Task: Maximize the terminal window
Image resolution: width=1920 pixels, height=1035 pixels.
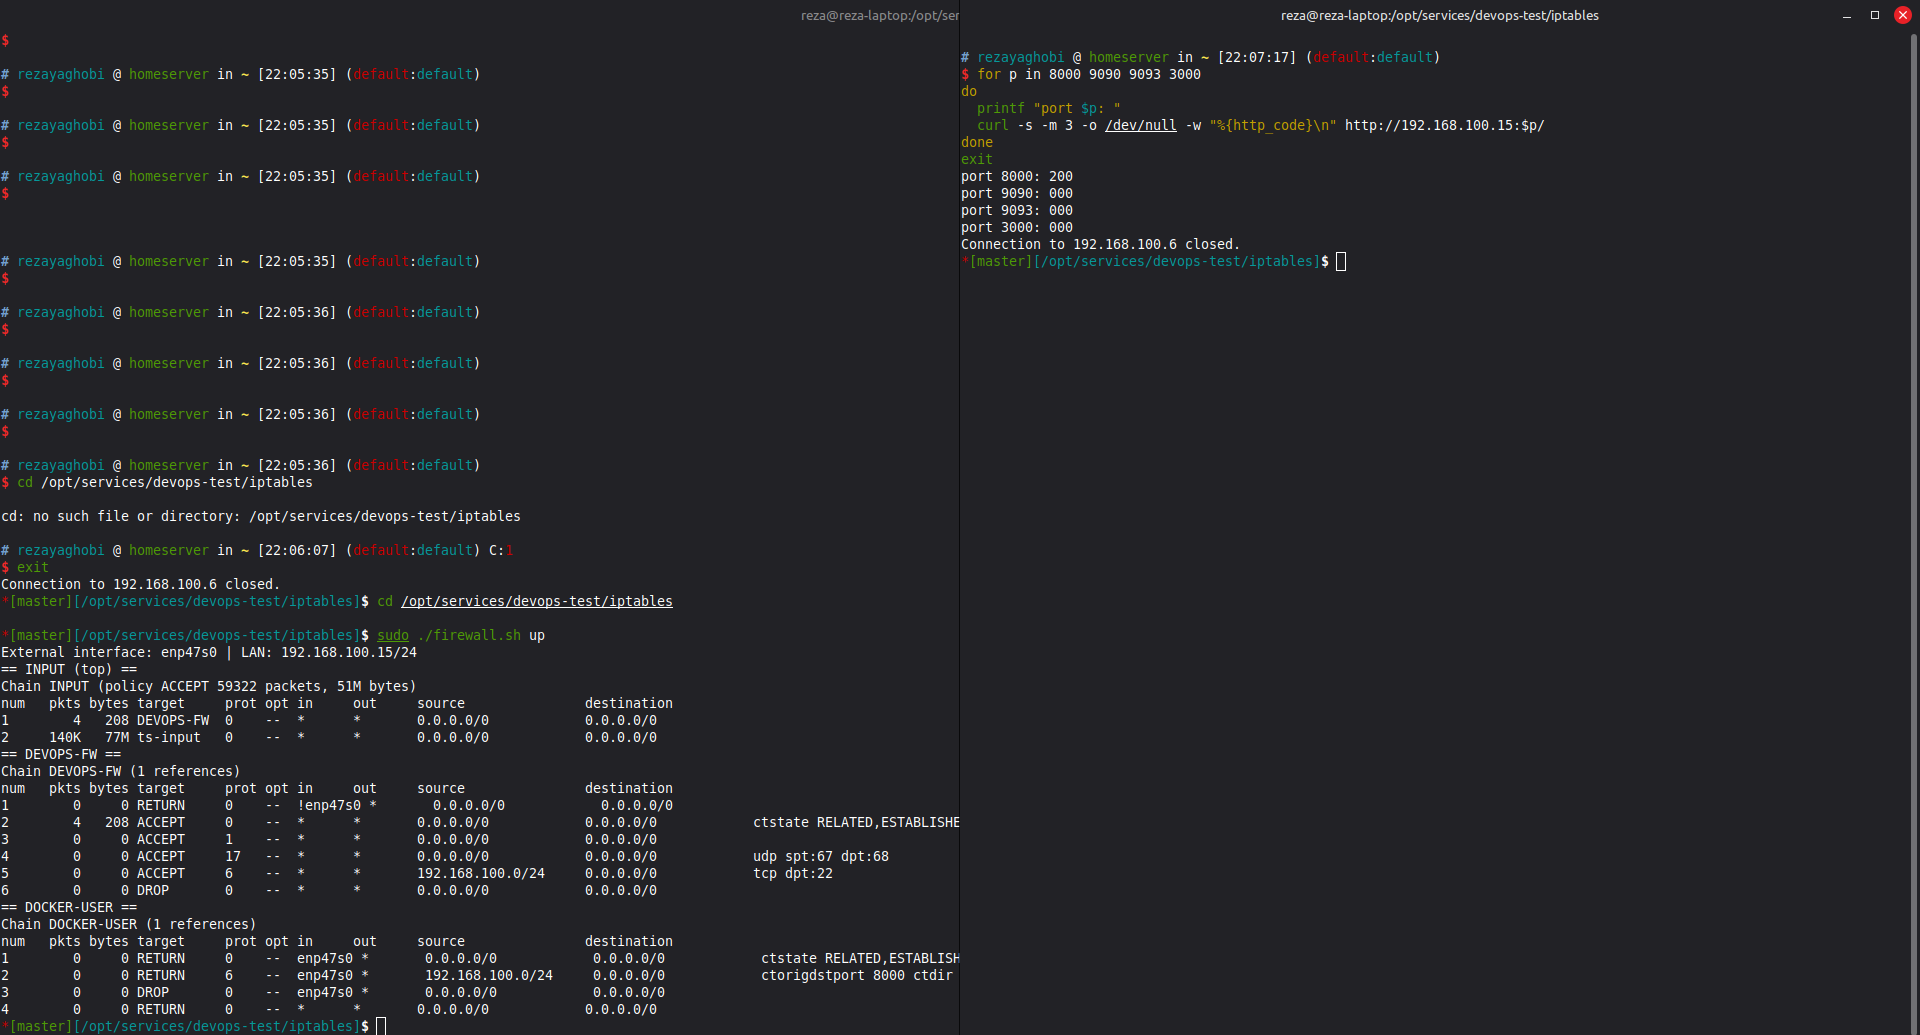Action: pos(1875,15)
